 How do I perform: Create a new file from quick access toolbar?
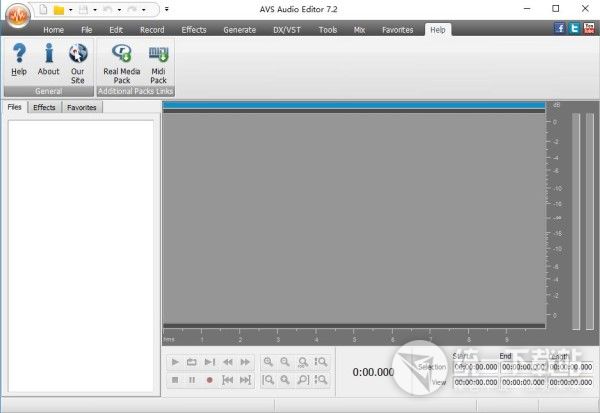(x=43, y=9)
